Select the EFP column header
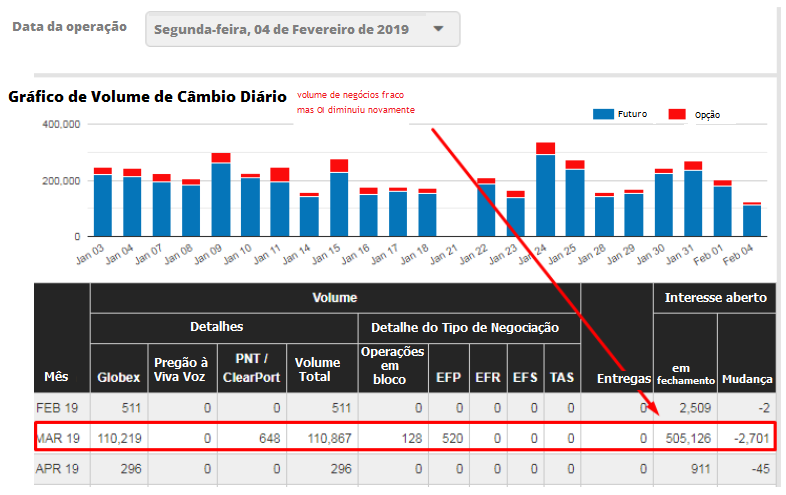Viewport: 786px width, 495px height. (x=448, y=378)
